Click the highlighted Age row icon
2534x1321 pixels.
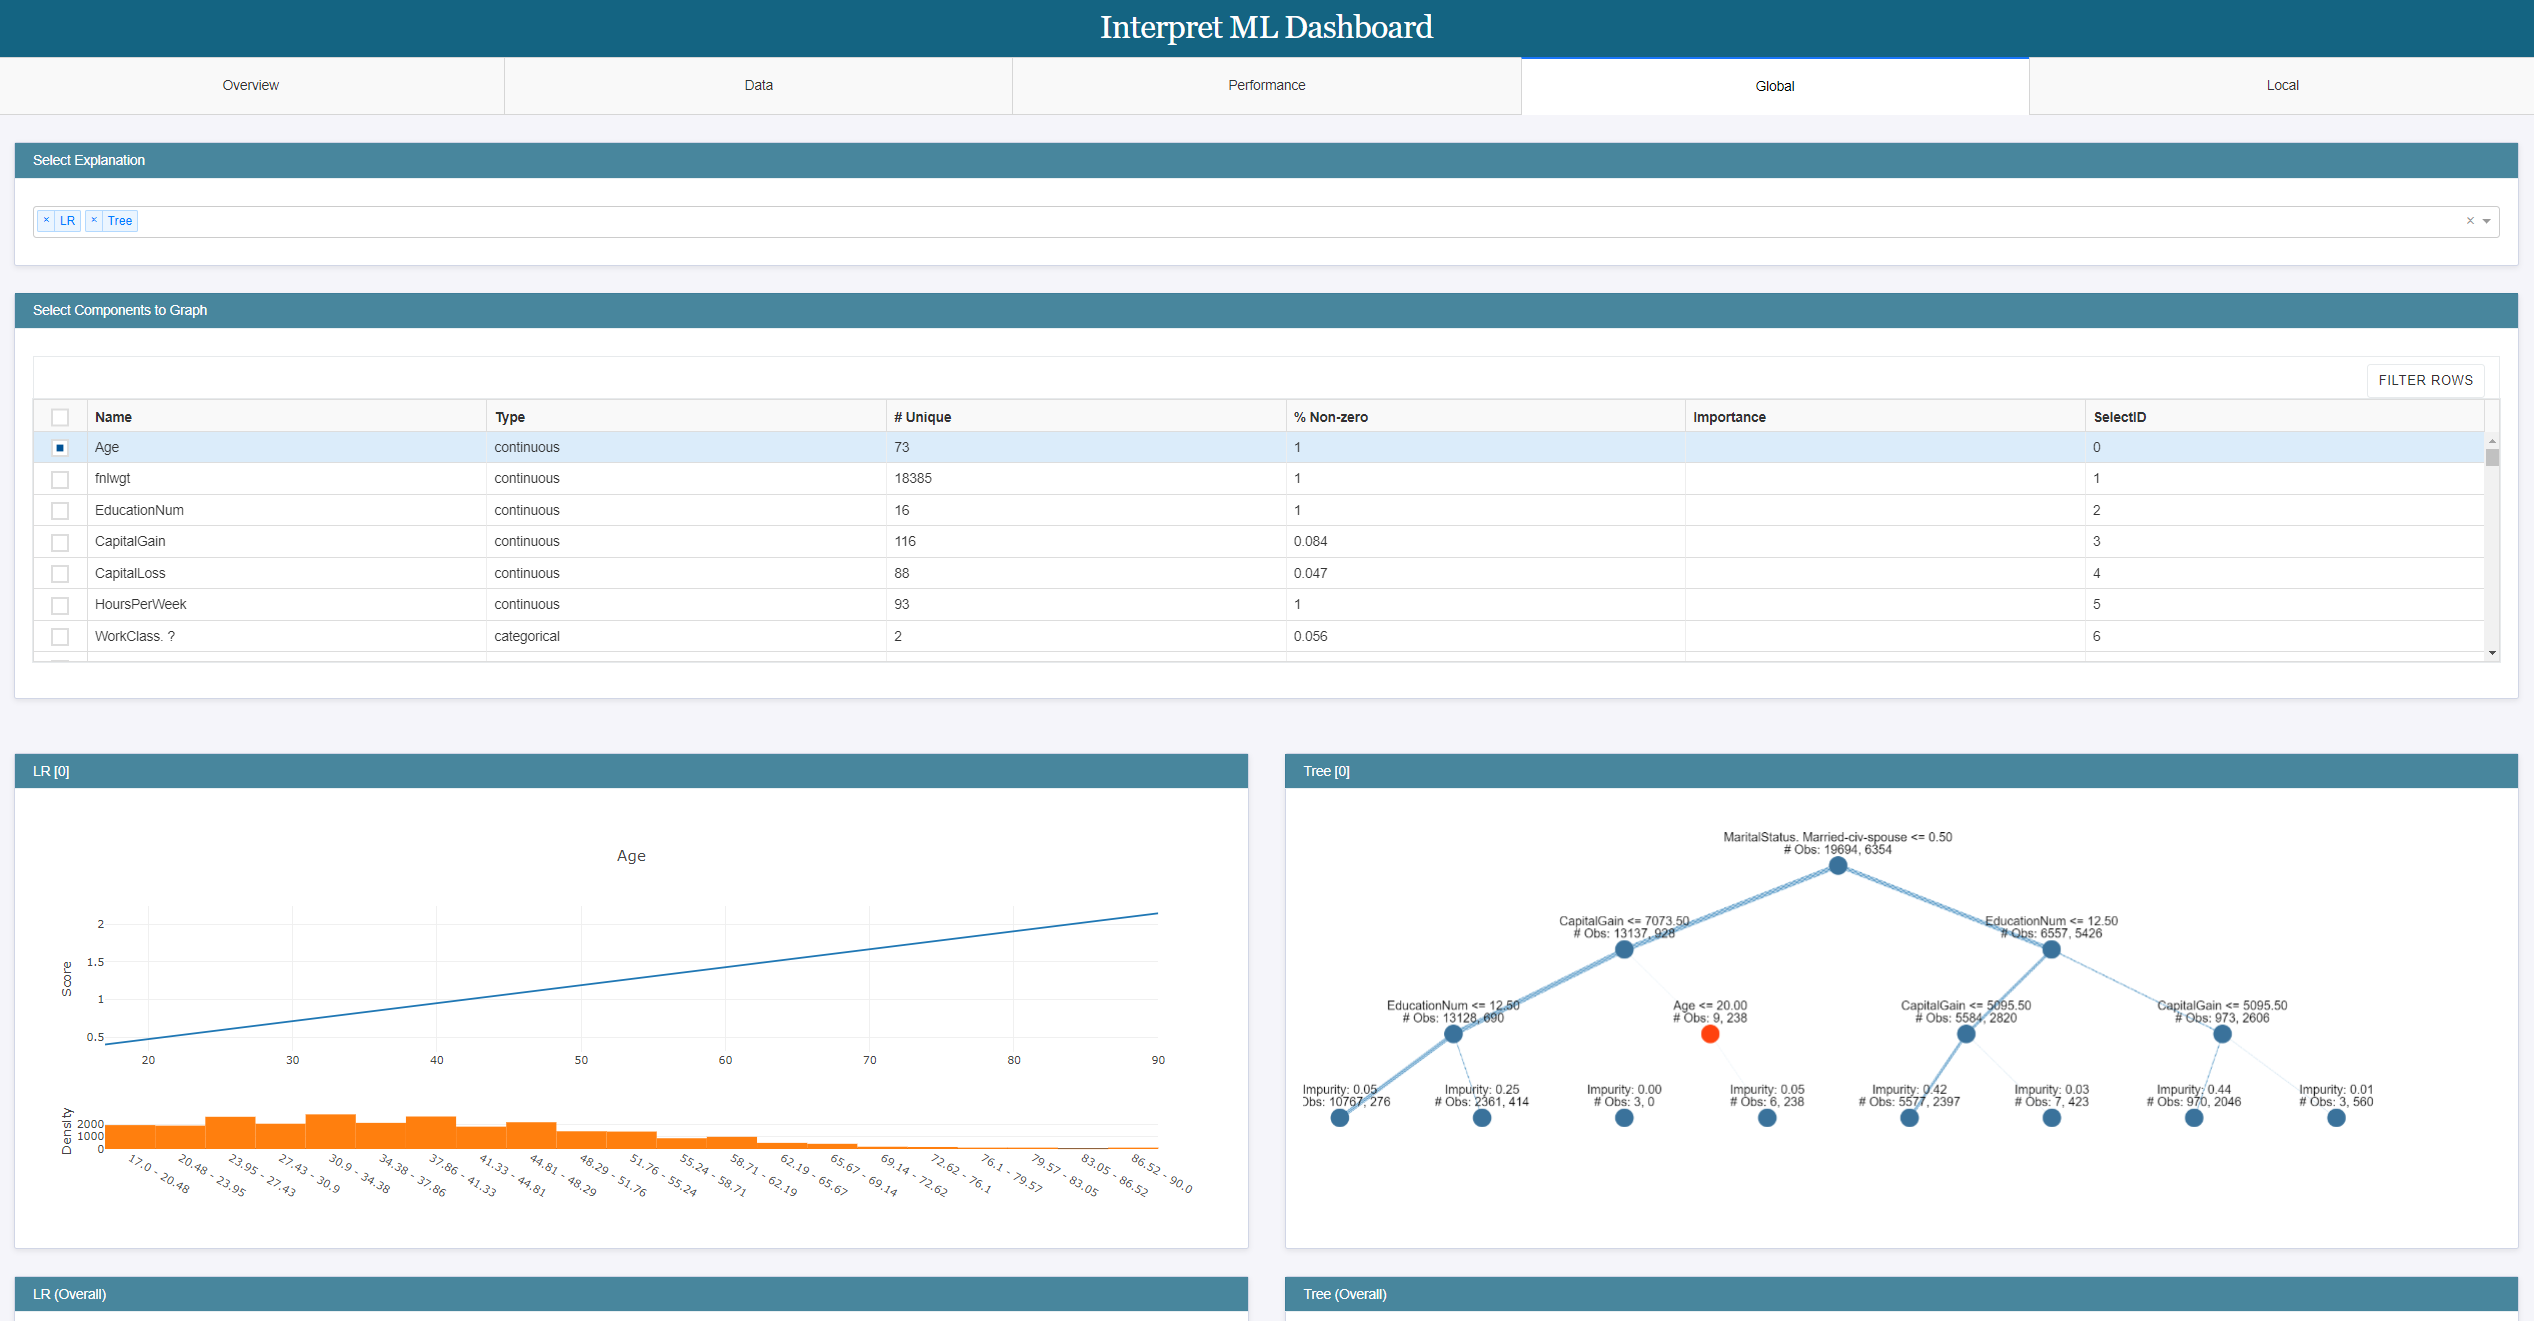[59, 448]
